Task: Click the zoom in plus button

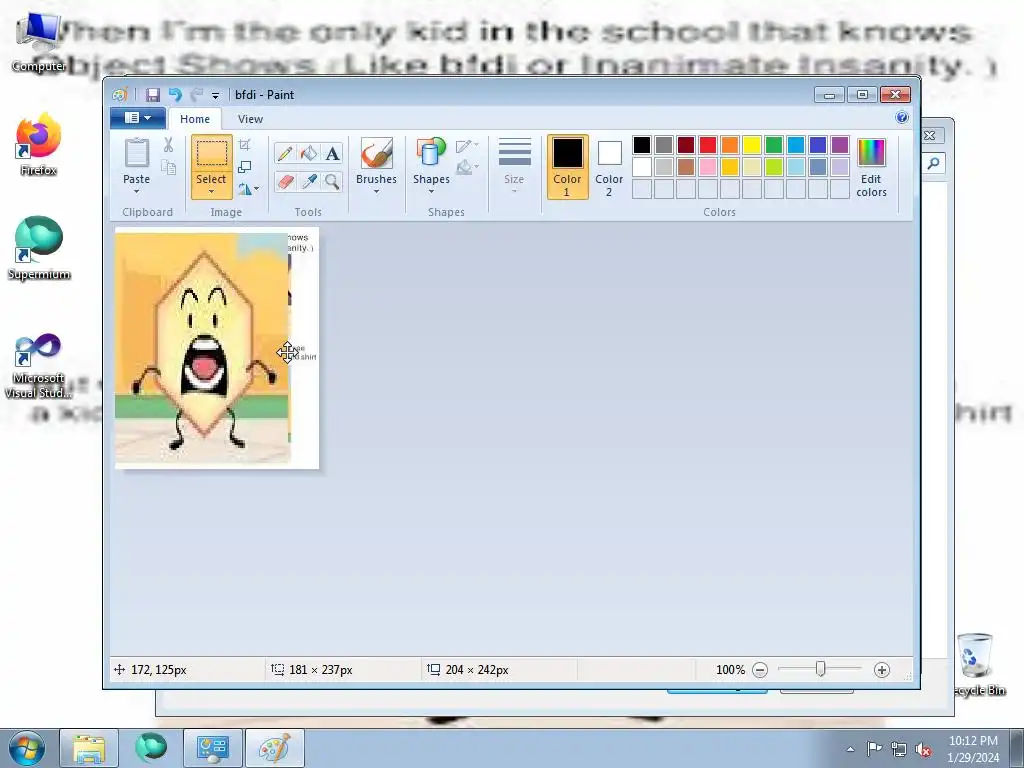Action: (x=882, y=670)
